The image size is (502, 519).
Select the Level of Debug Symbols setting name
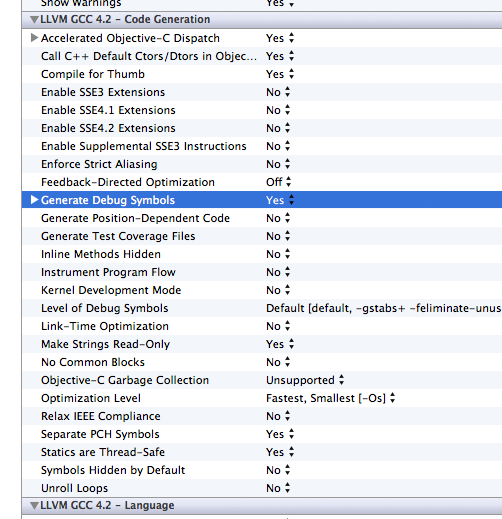(x=104, y=308)
